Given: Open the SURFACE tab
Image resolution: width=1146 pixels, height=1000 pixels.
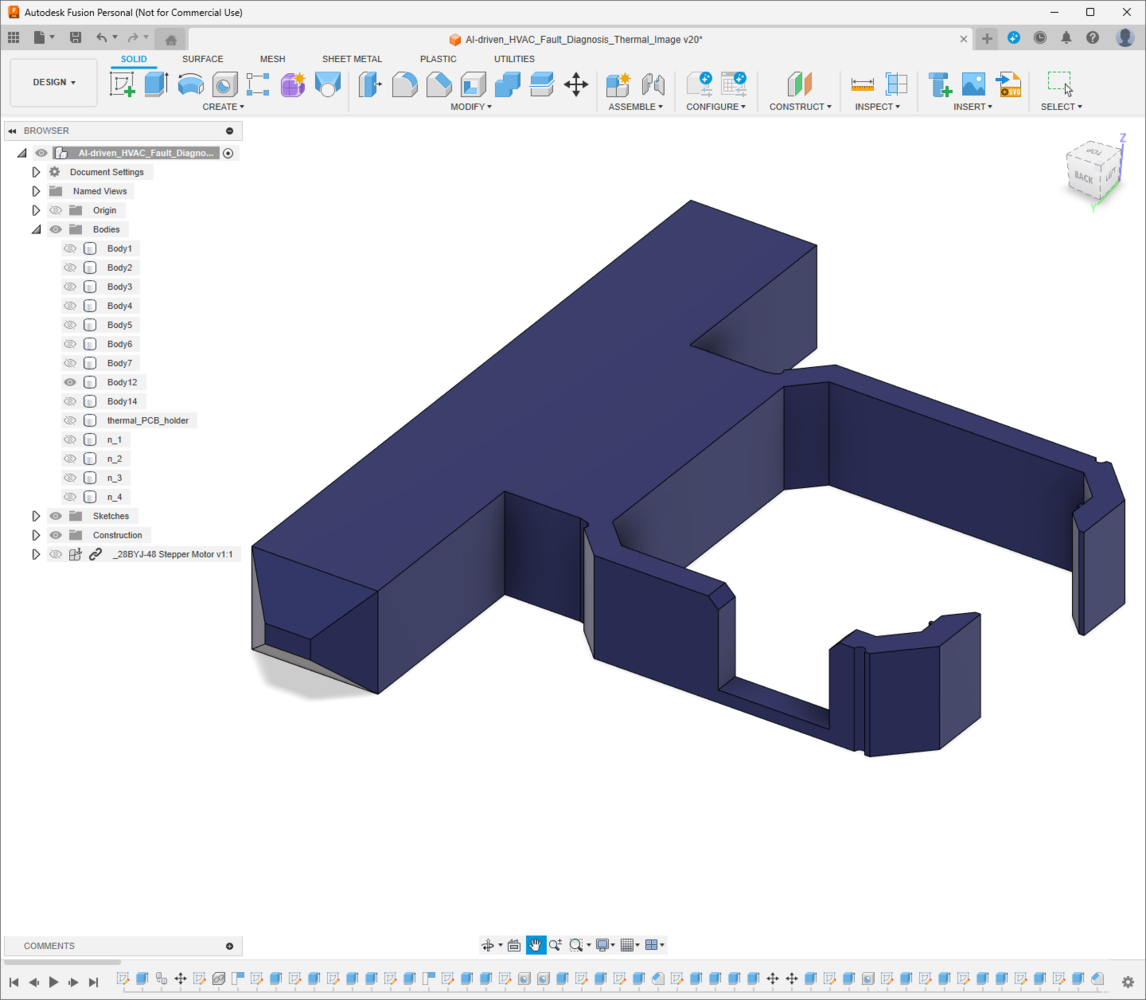Looking at the screenshot, I should click(x=202, y=59).
